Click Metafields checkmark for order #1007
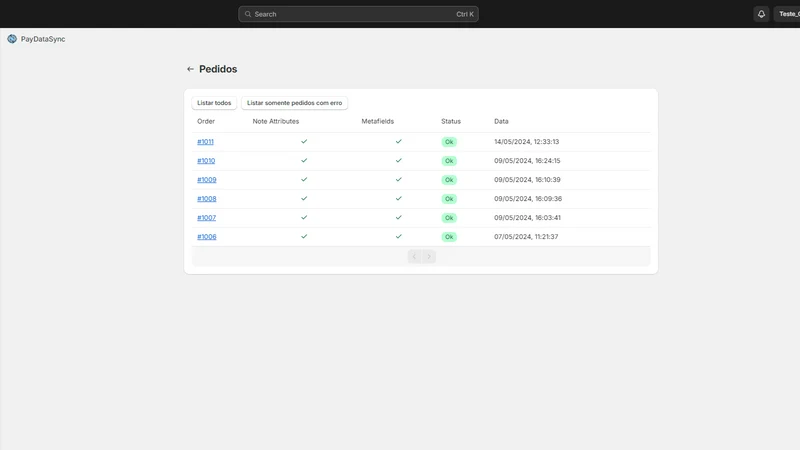 pyautogui.click(x=398, y=217)
